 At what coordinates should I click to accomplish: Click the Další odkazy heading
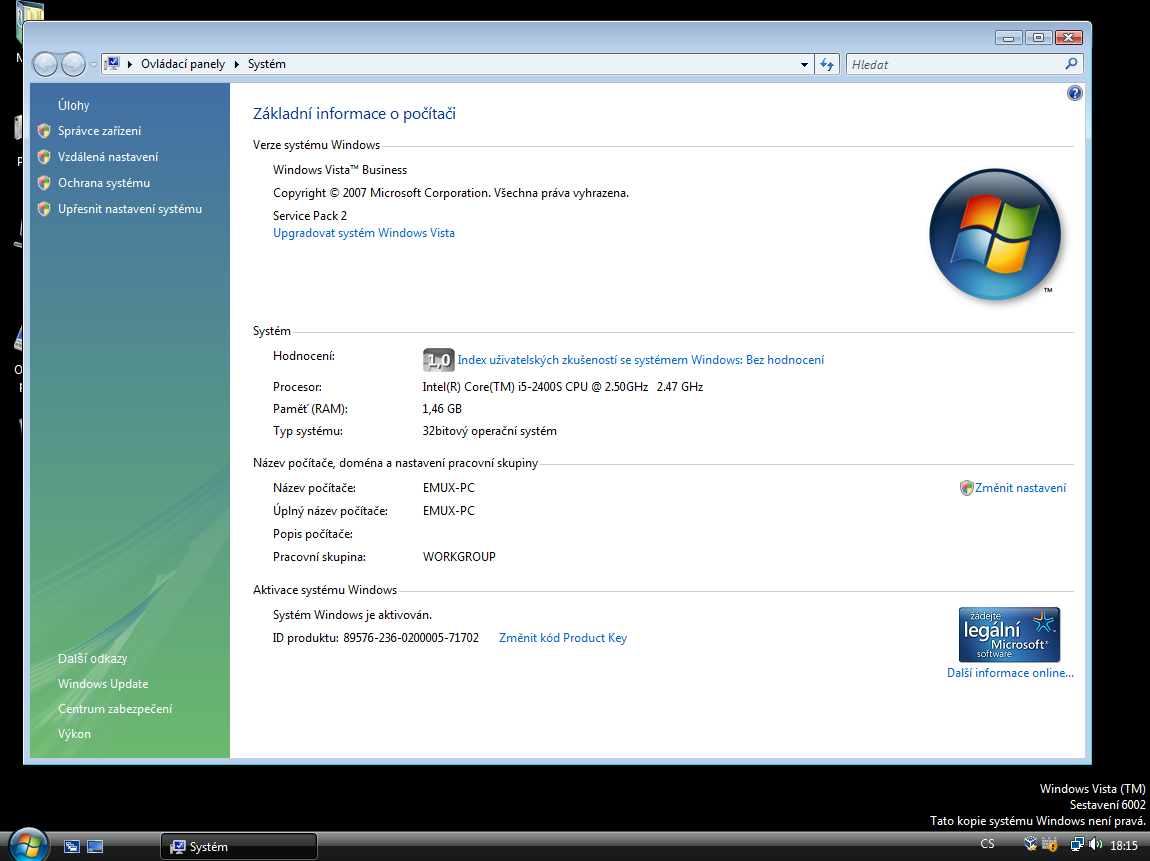click(92, 658)
